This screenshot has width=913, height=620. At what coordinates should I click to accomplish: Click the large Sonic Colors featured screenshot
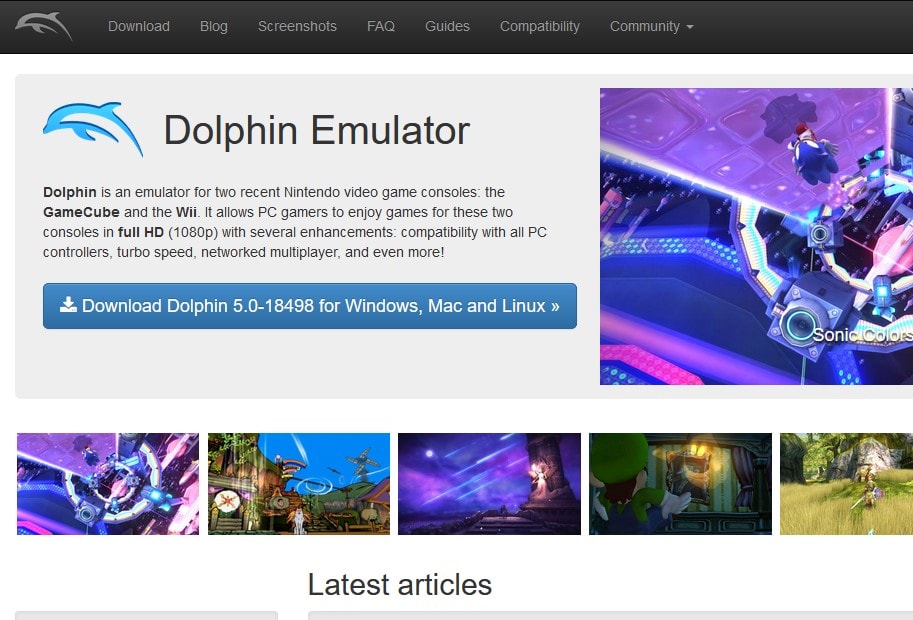tap(756, 236)
